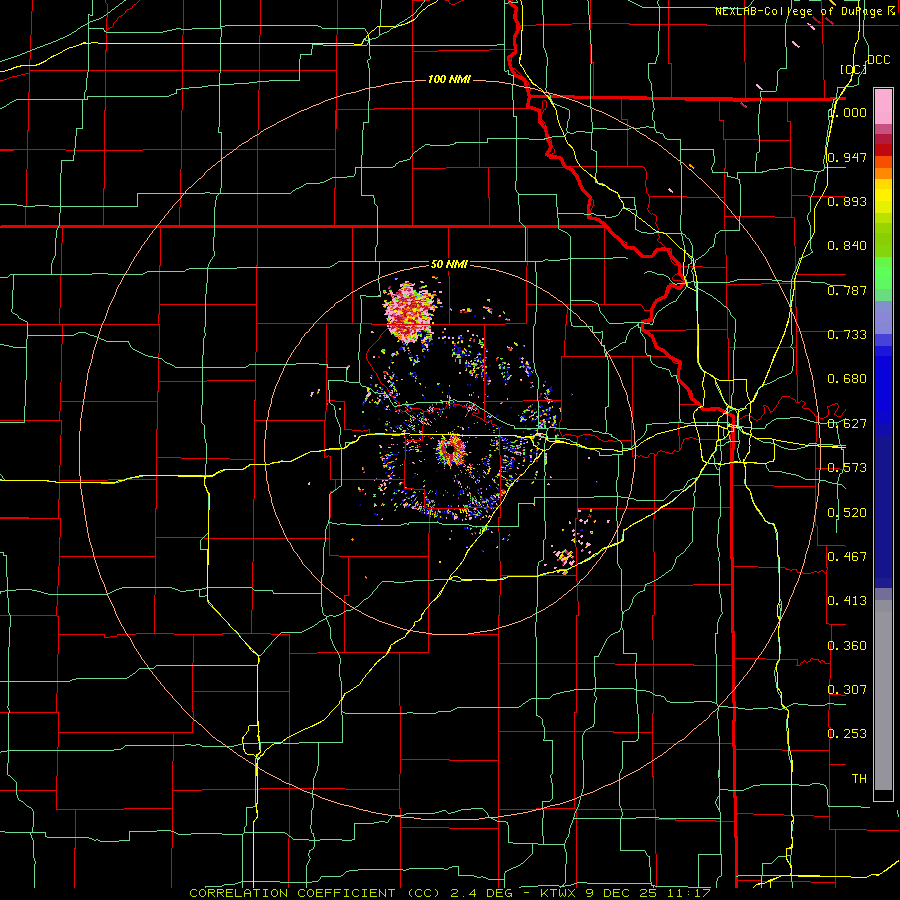Pick the bright green swatch near 0.787
Viewport: 900px width, 900px height.
883,273
